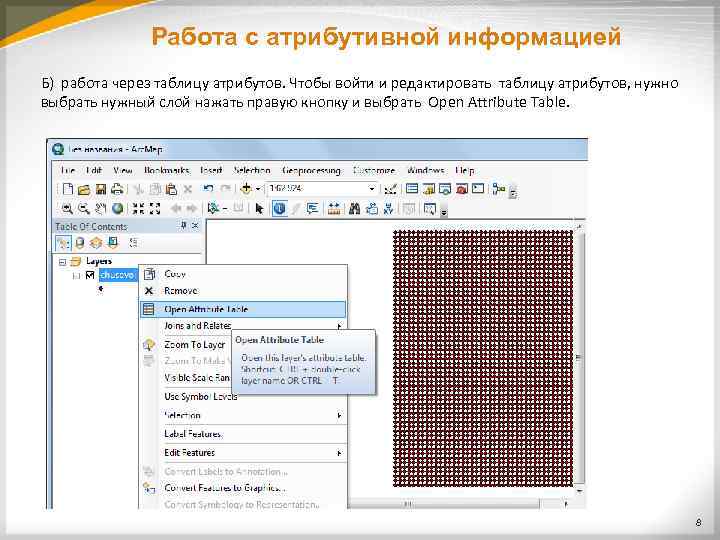This screenshot has height=540, width=720.
Task: Open a map with the folder icon
Action: 84,189
